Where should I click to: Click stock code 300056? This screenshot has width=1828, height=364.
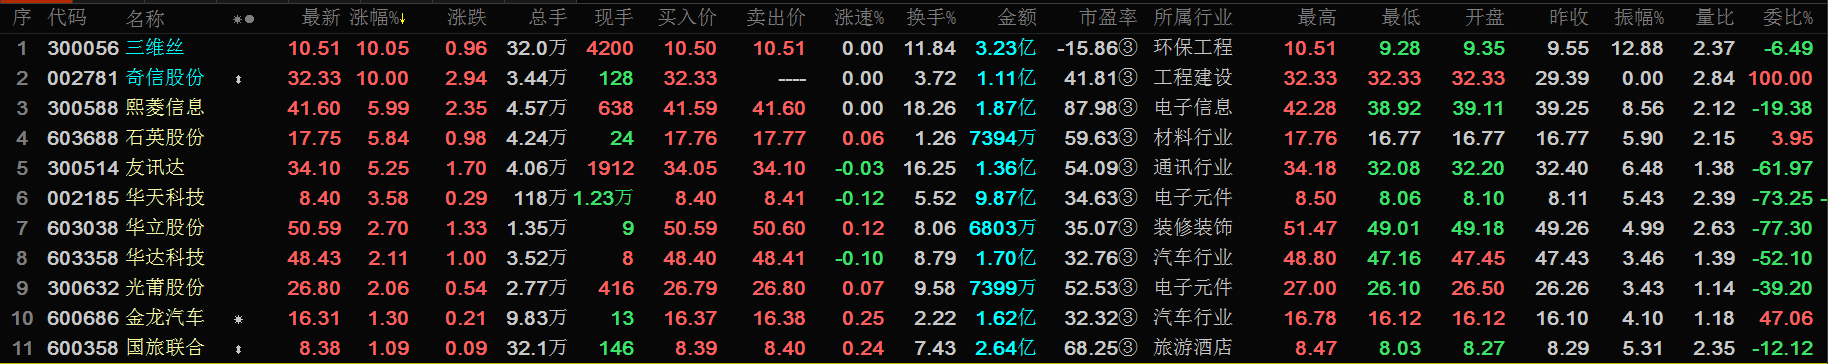[x=83, y=48]
